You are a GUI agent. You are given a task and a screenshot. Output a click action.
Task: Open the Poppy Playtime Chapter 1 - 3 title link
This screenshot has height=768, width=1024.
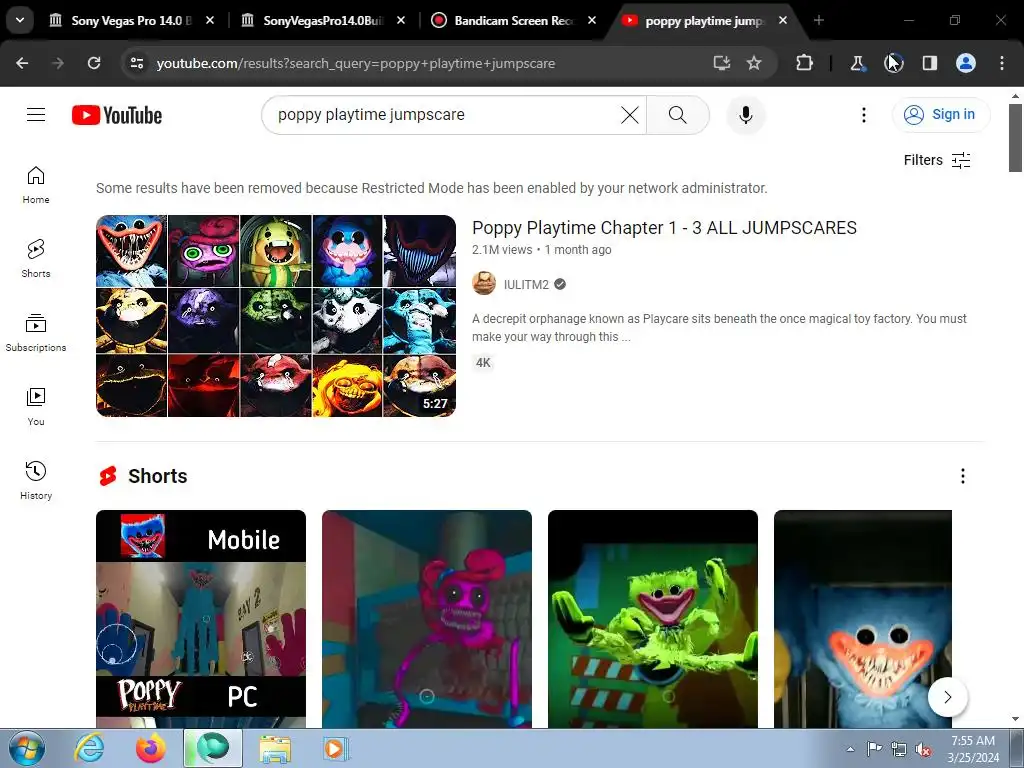click(664, 228)
